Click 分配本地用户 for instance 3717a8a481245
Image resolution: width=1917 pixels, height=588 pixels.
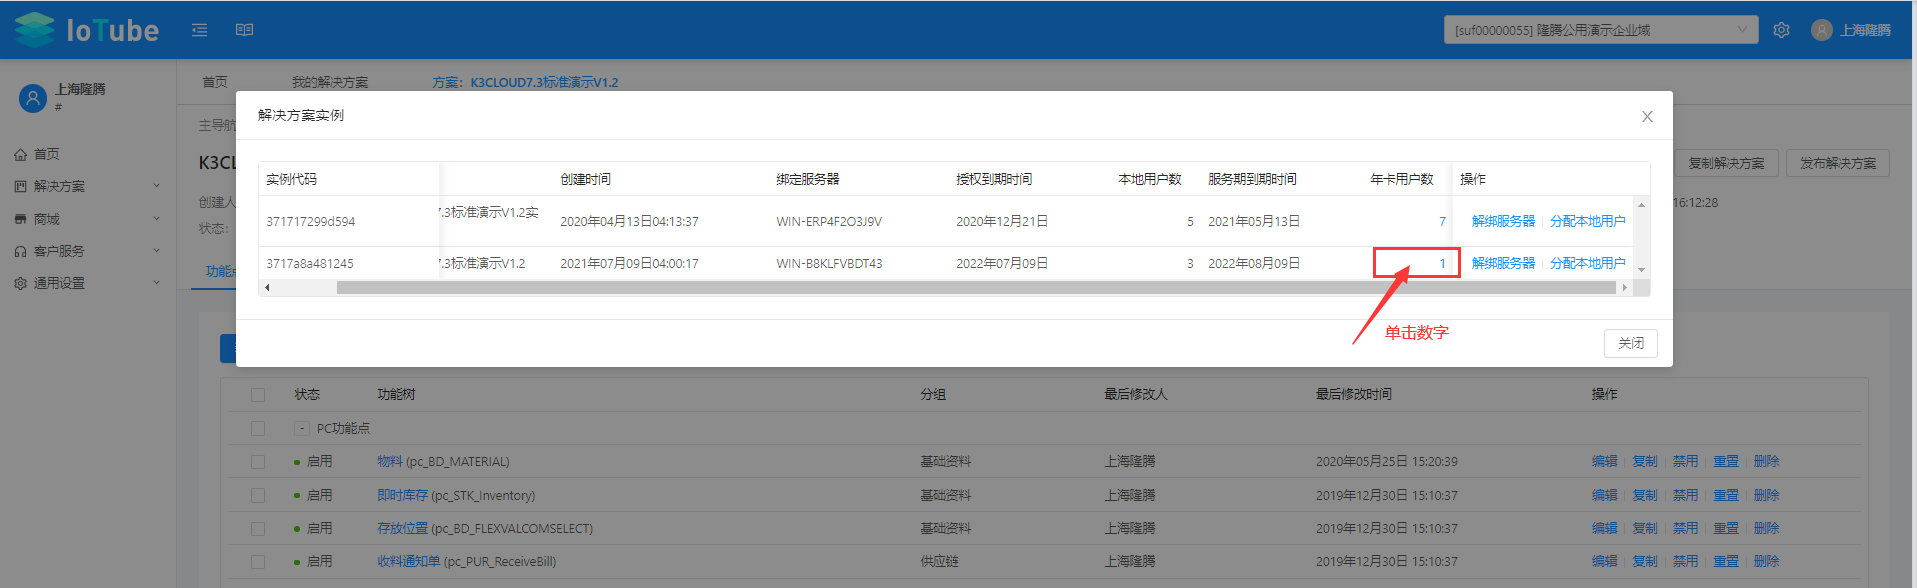tap(1588, 263)
